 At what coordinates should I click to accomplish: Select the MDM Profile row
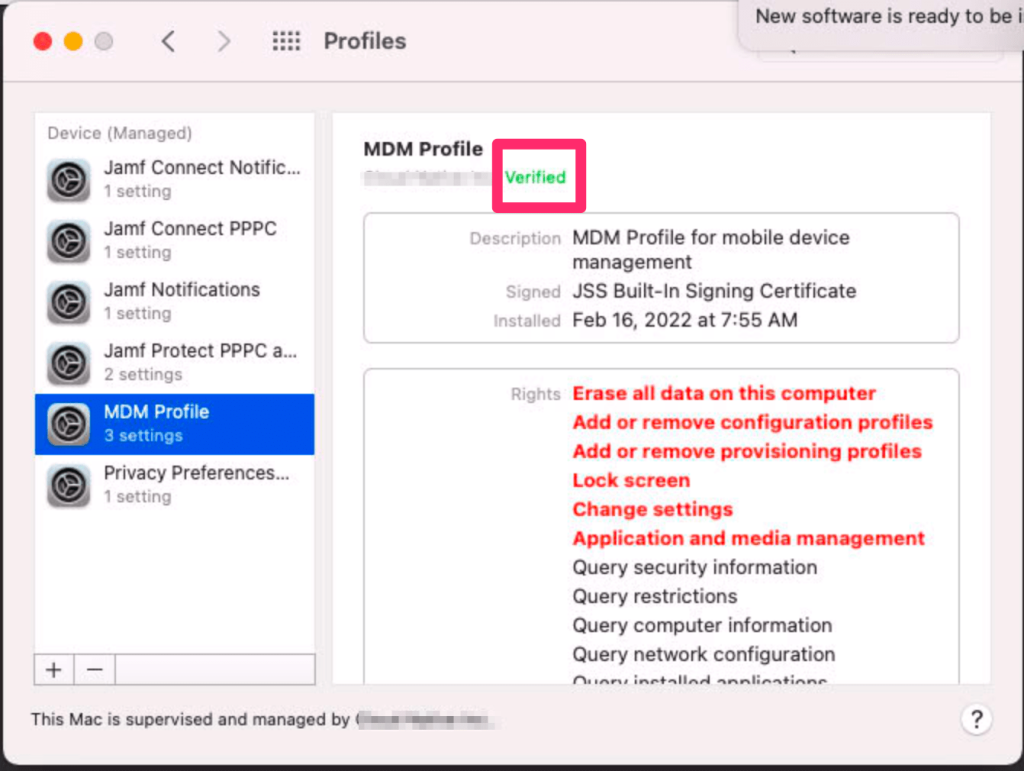(x=174, y=424)
